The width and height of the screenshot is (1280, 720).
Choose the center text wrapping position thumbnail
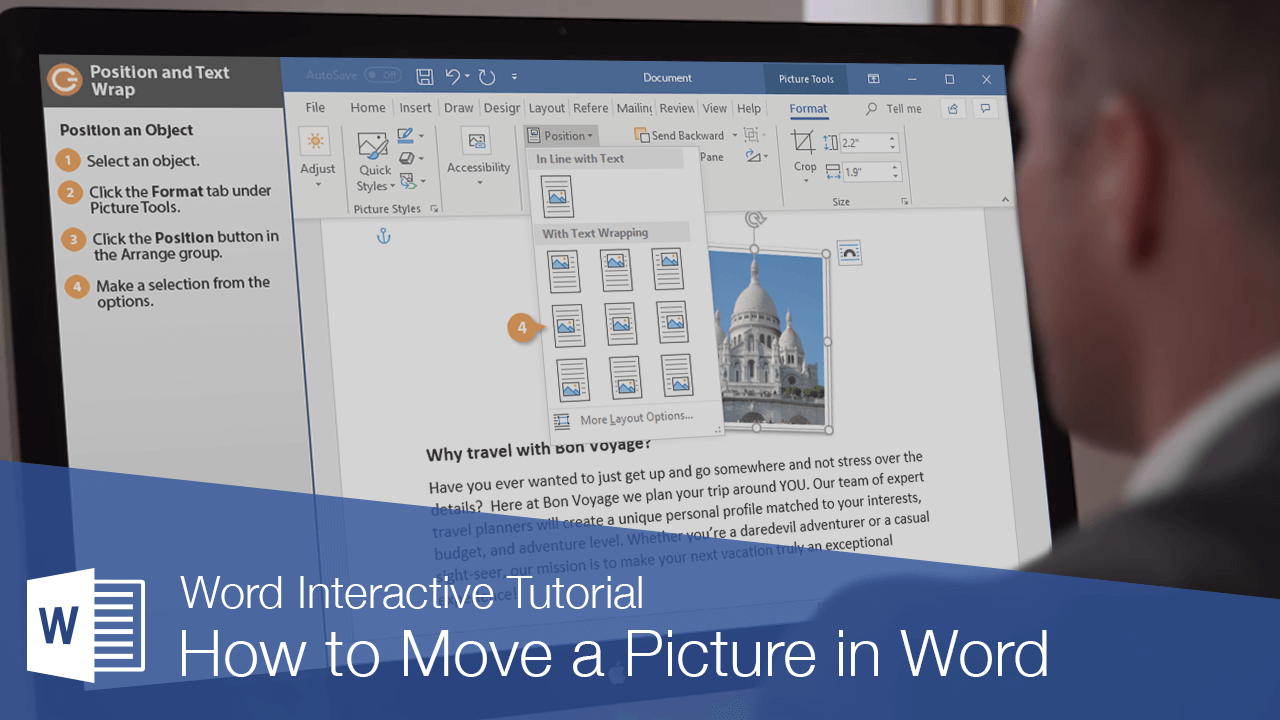620,323
